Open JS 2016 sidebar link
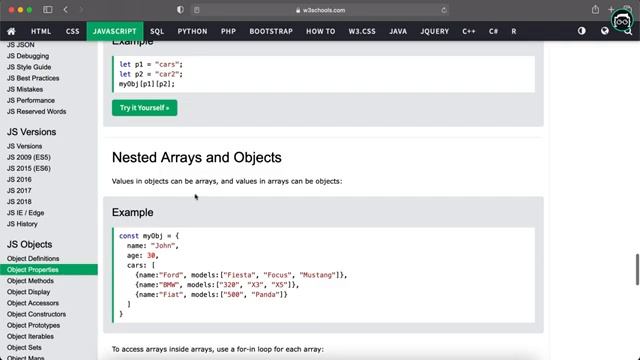640x360 pixels. (19, 180)
